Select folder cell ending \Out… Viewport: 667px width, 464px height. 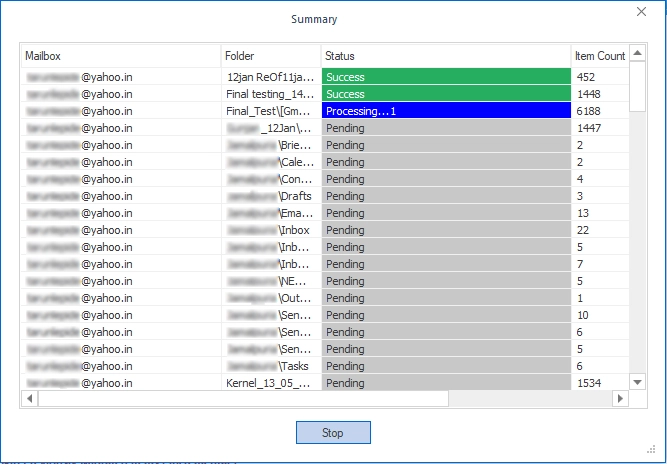(271, 298)
